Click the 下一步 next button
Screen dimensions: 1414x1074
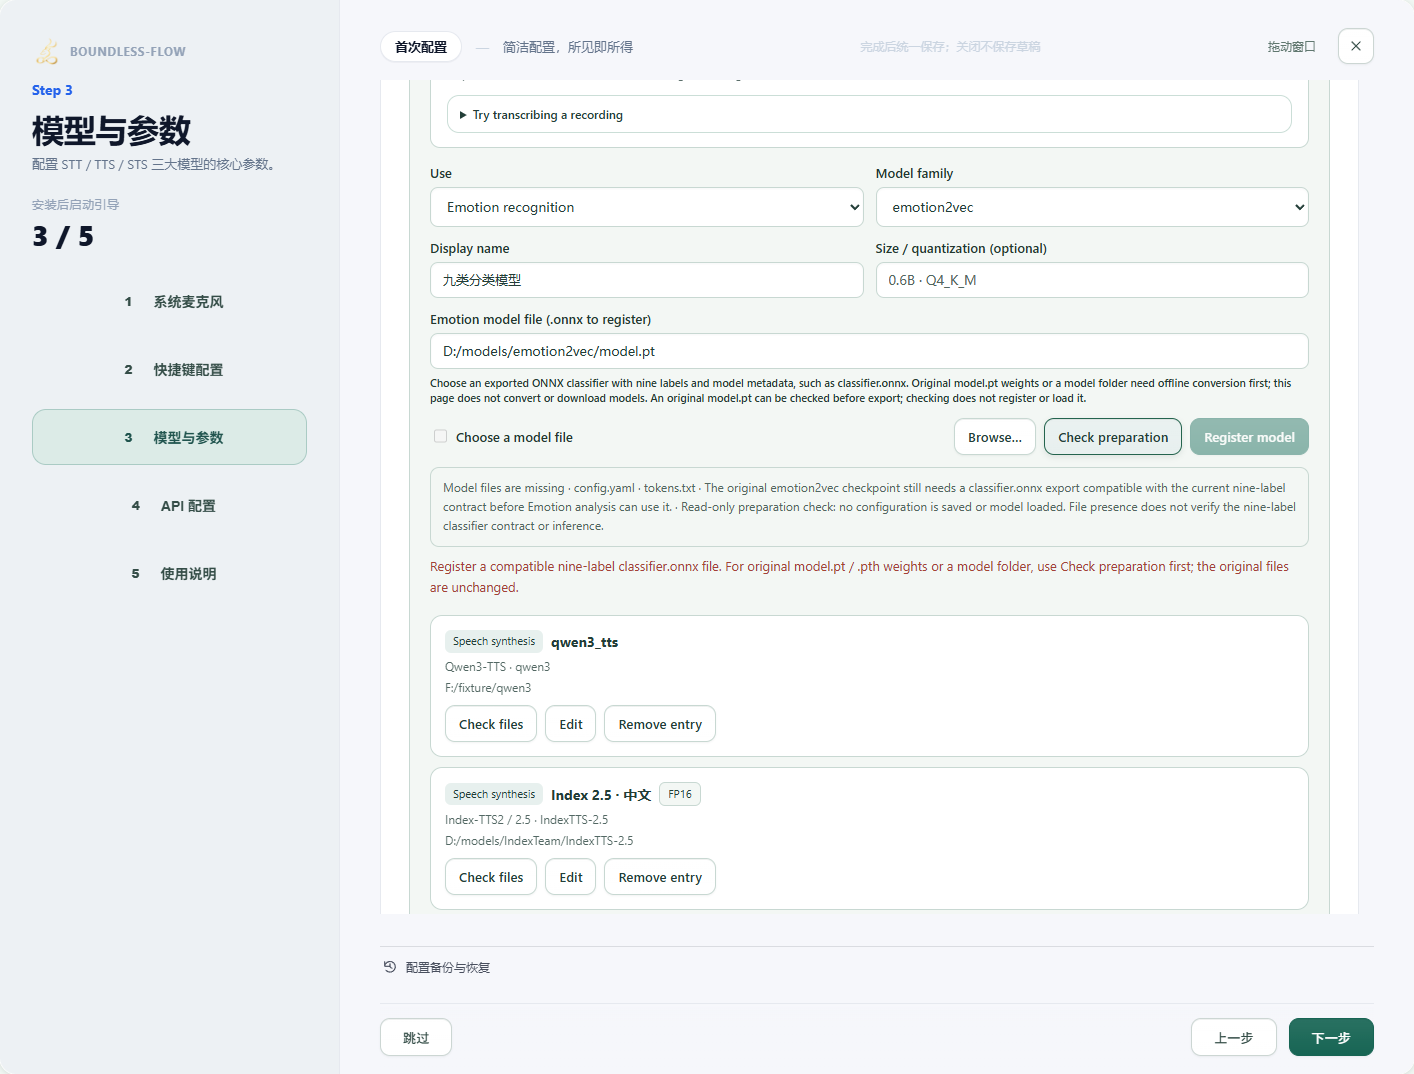(1331, 1037)
